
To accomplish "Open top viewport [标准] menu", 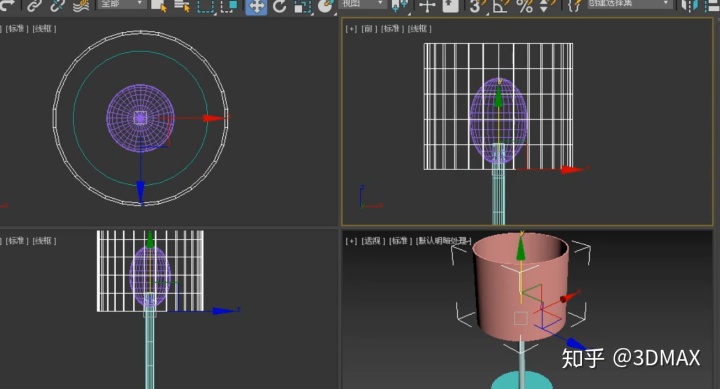I will pyautogui.click(x=17, y=28).
